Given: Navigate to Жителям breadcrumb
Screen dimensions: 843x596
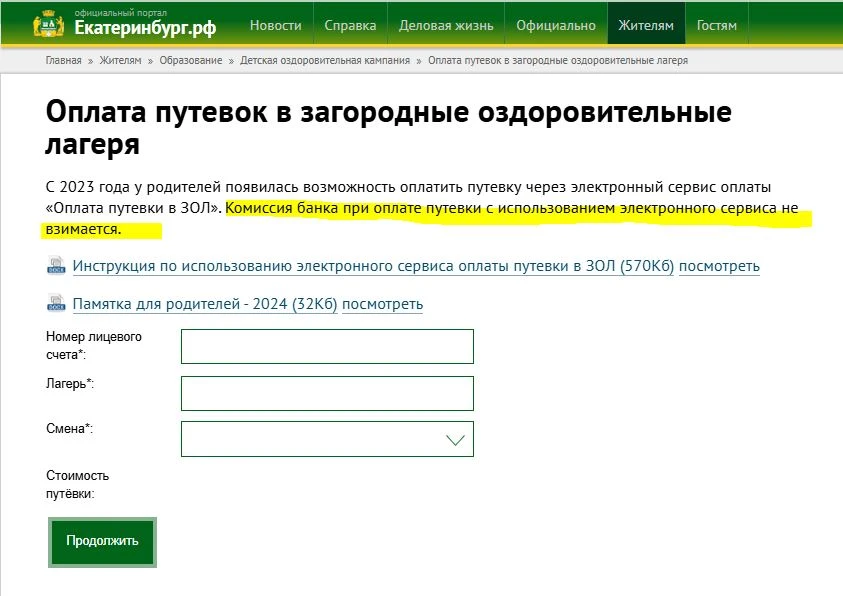Looking at the screenshot, I should coord(120,61).
